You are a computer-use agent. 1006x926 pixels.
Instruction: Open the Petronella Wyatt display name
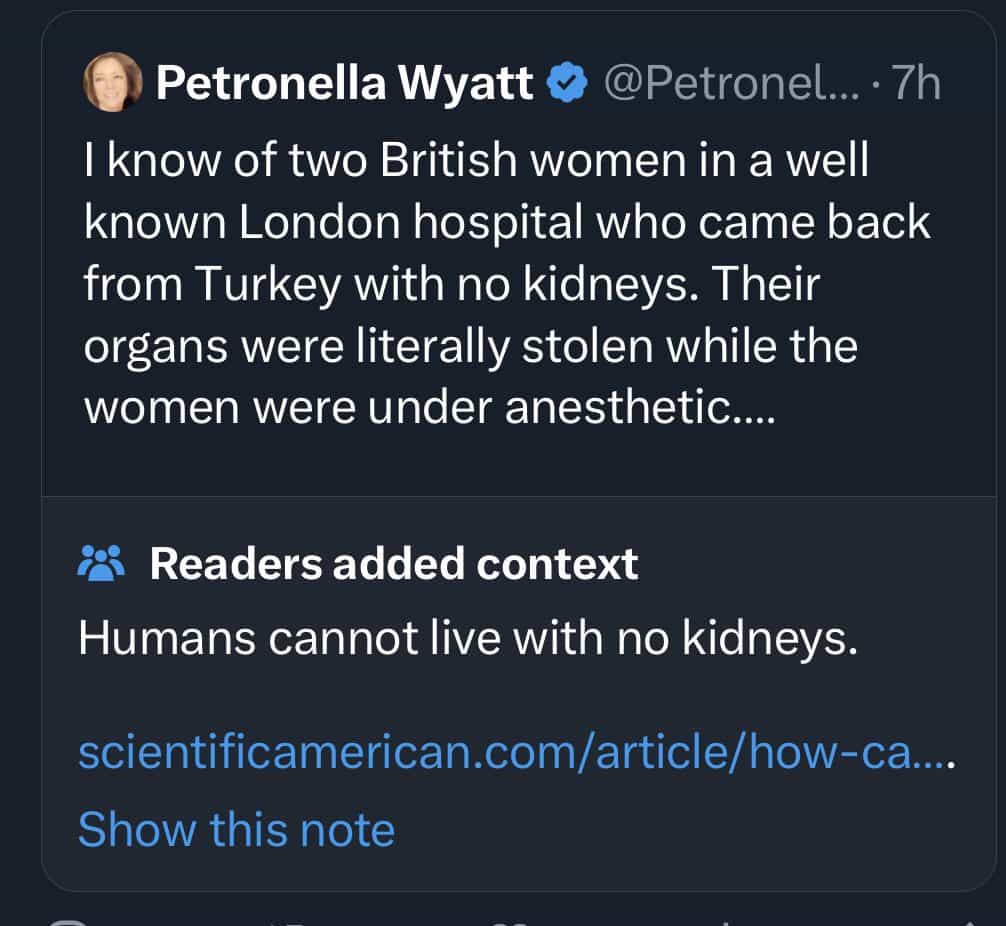click(x=345, y=85)
